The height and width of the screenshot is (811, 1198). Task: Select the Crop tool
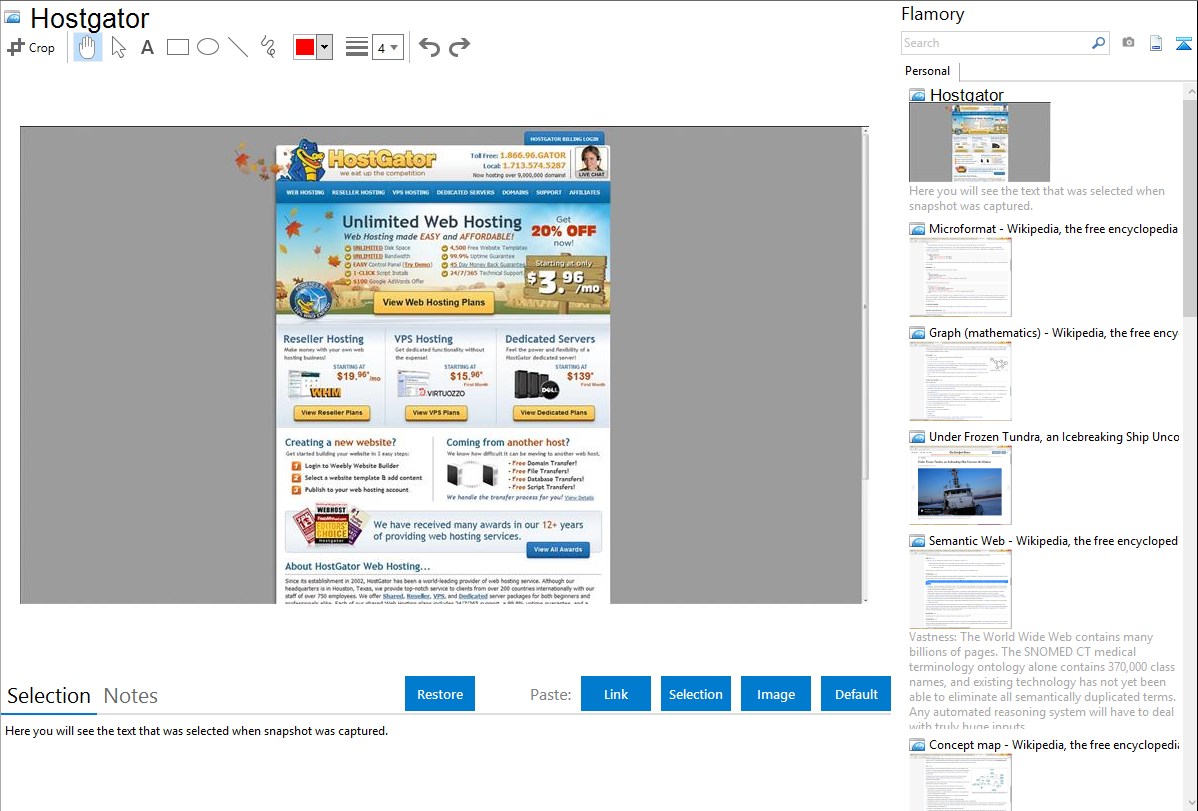point(31,47)
